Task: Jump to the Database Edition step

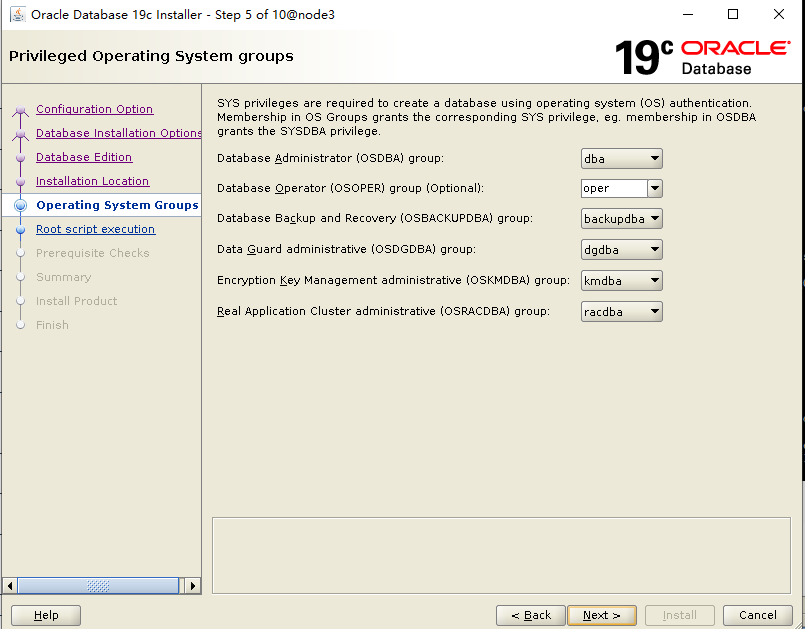Action: click(x=84, y=157)
